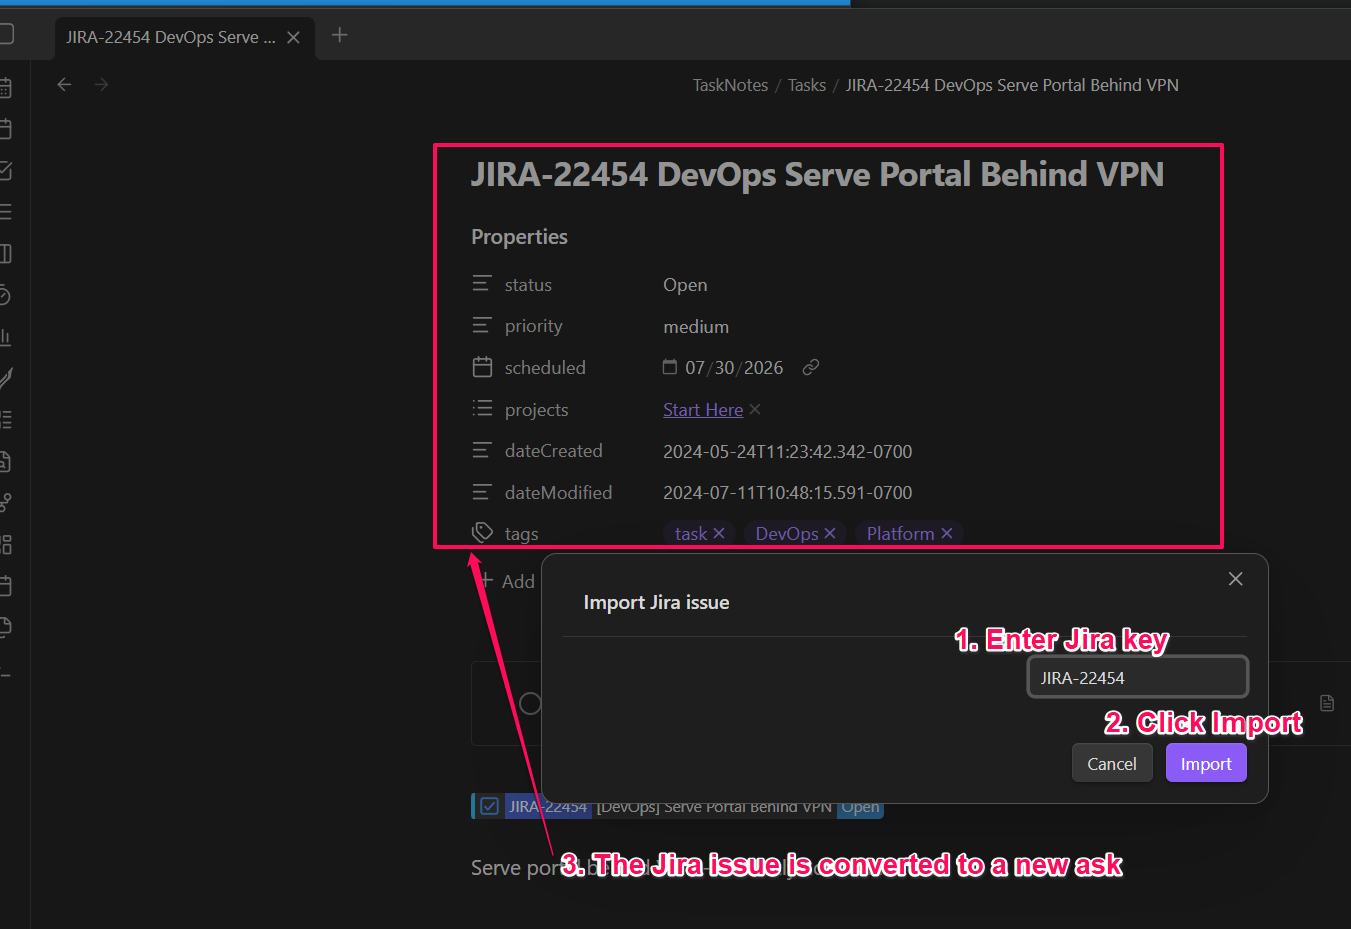
Task: Click the scheduled property calendar icon
Action: (482, 367)
